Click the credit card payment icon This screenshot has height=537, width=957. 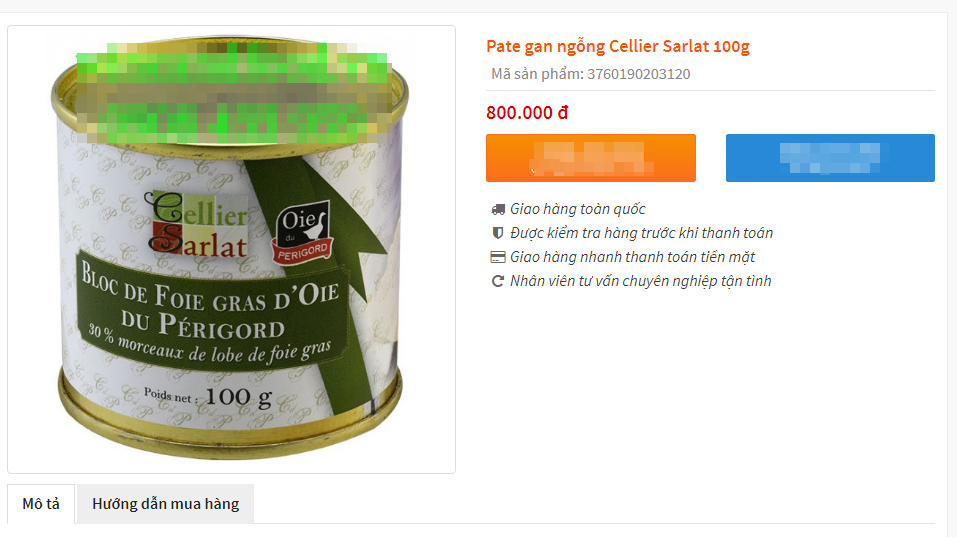pos(498,257)
